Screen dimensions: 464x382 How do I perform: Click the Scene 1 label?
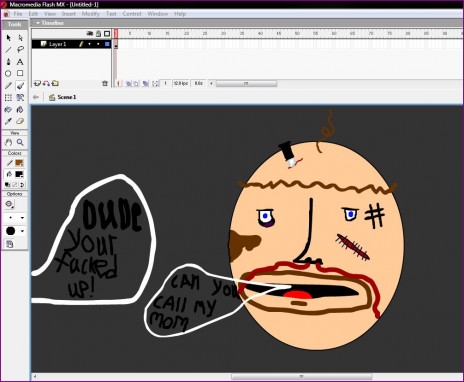pos(67,97)
